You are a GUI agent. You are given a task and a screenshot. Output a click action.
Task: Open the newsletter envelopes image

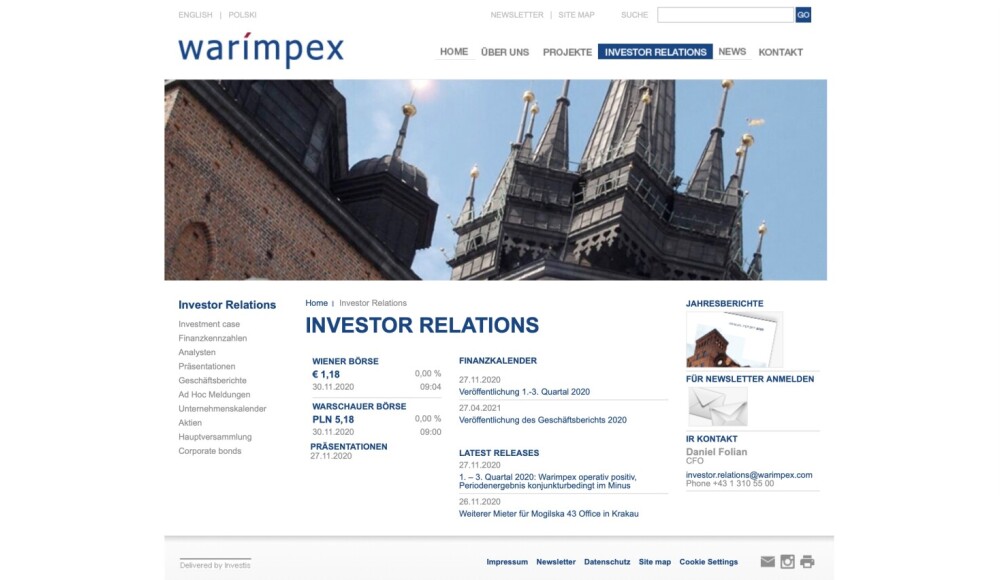pos(717,407)
